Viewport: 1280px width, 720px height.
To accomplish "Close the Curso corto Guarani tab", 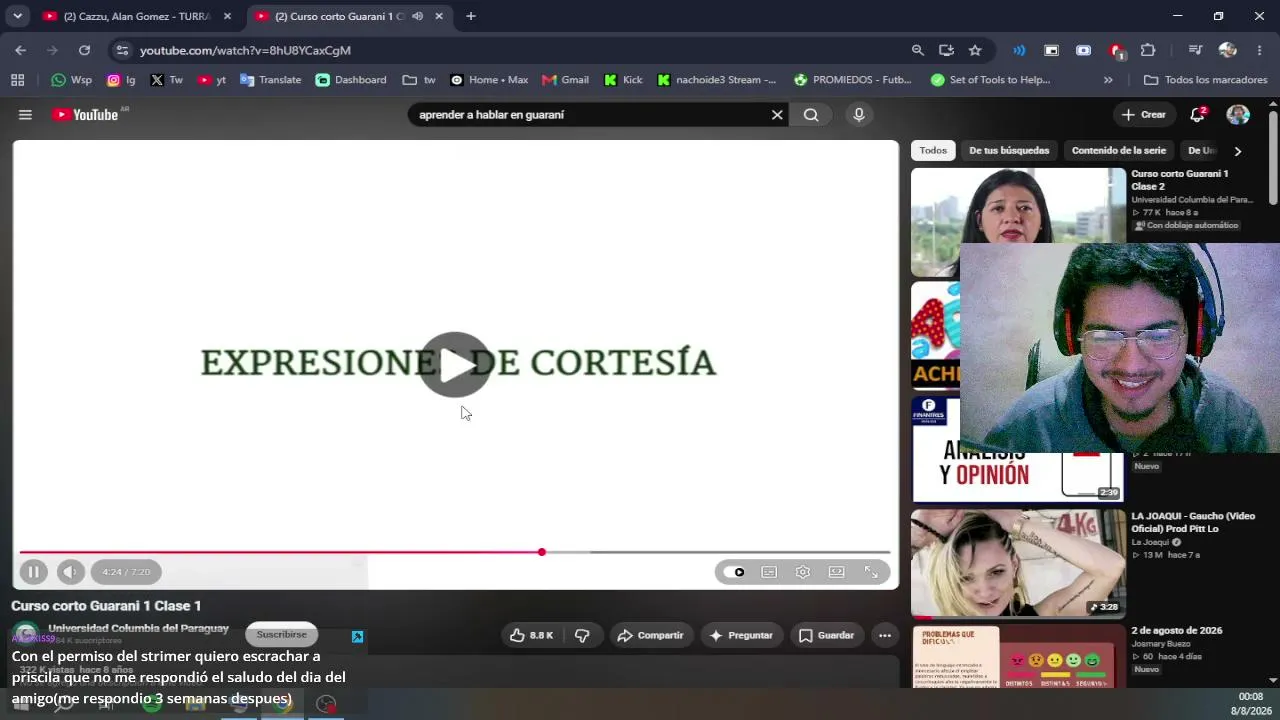I will click(438, 16).
